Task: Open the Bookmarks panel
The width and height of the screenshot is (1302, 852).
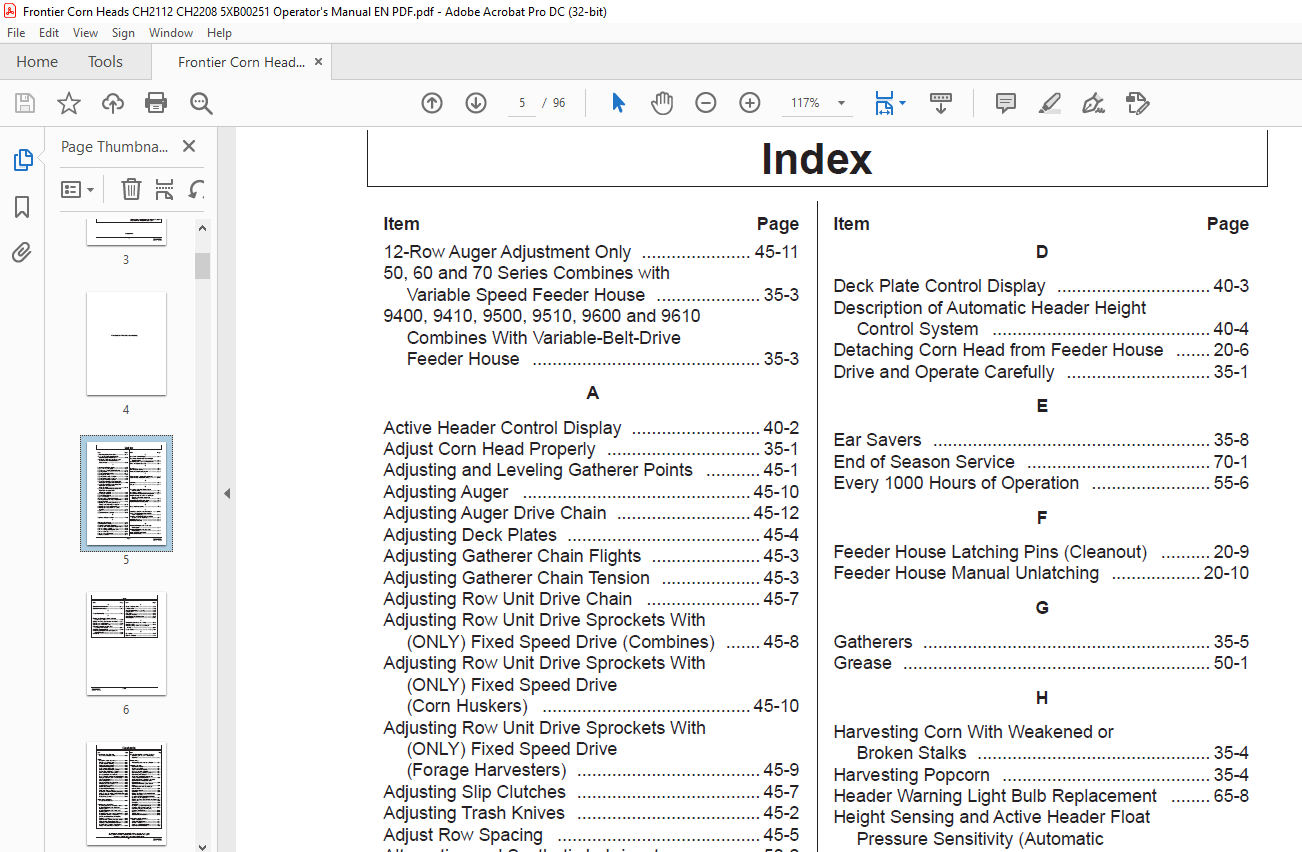Action: pyautogui.click(x=22, y=207)
